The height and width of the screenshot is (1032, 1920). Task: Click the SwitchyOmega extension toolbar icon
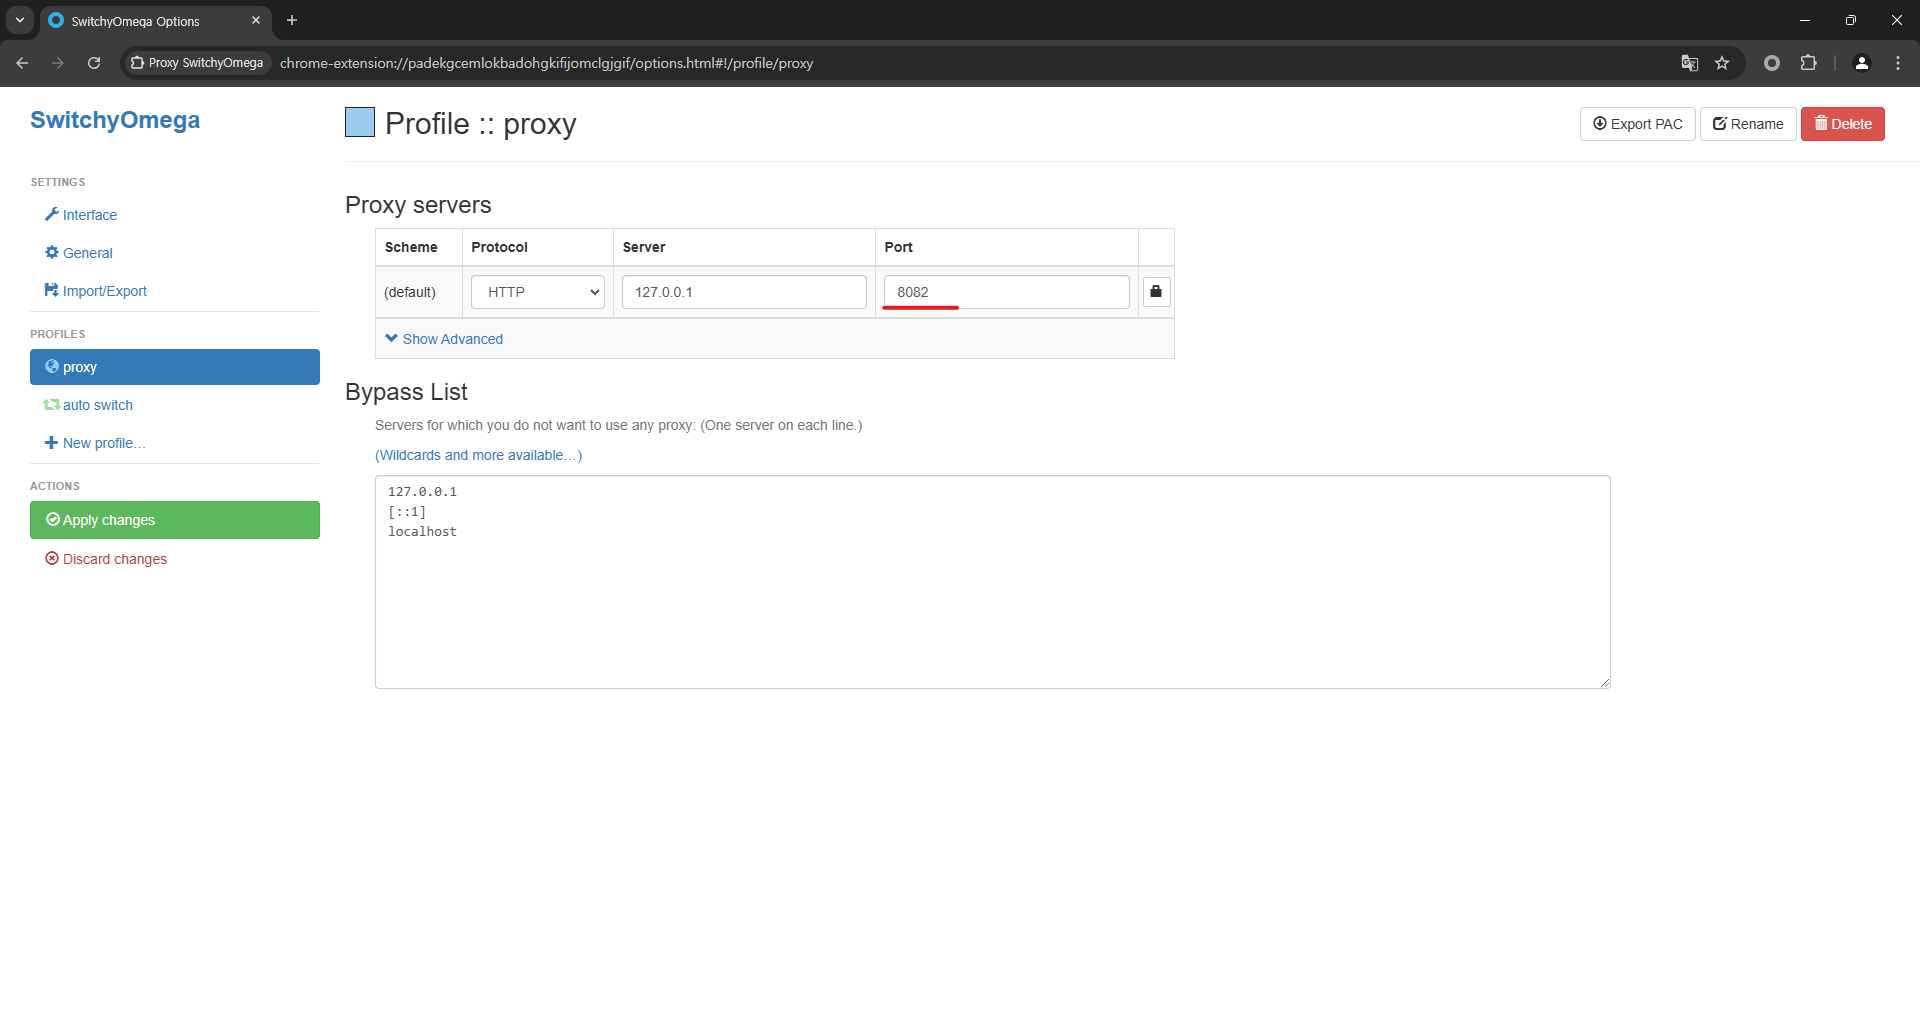coord(1772,63)
